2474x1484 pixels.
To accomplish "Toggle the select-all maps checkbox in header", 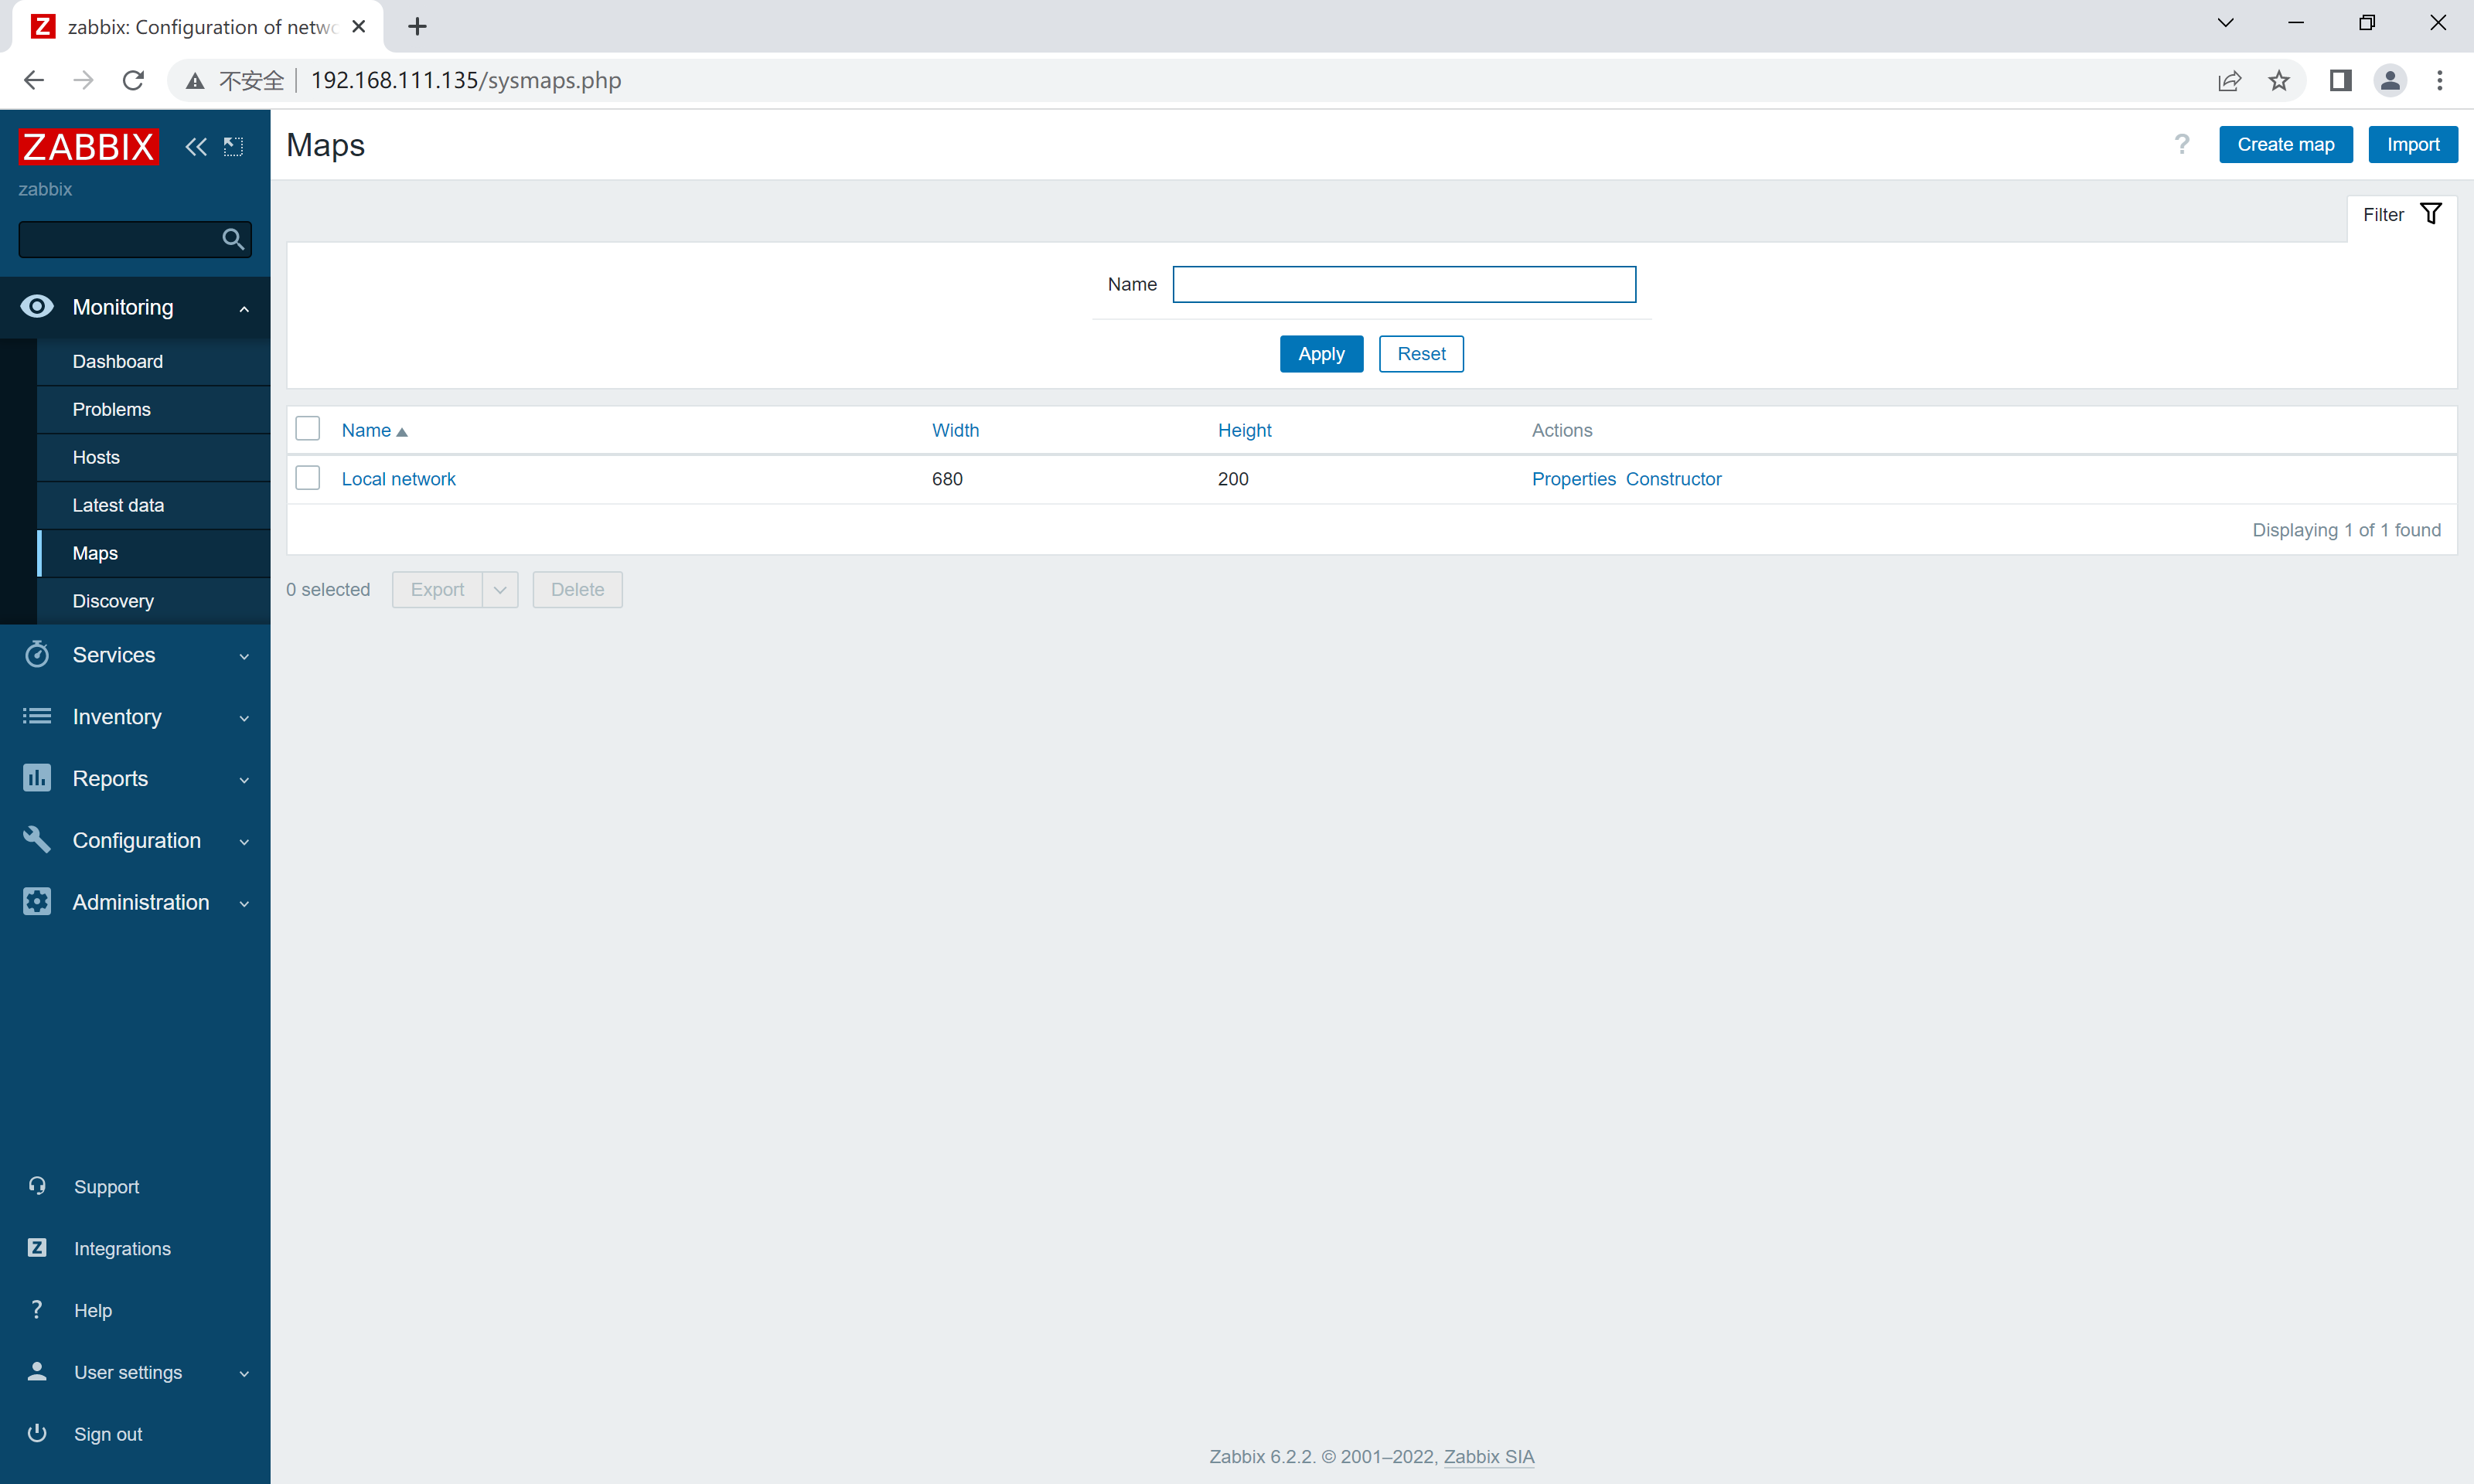I will pyautogui.click(x=308, y=429).
